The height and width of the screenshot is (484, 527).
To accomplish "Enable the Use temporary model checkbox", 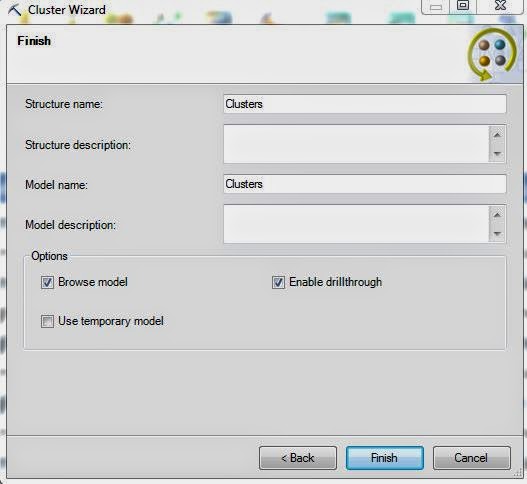I will [47, 321].
